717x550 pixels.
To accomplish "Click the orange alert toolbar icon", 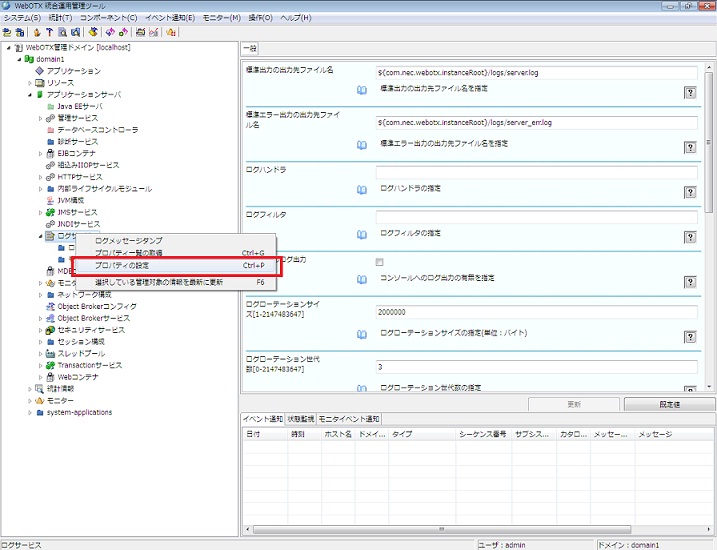I will click(171, 32).
